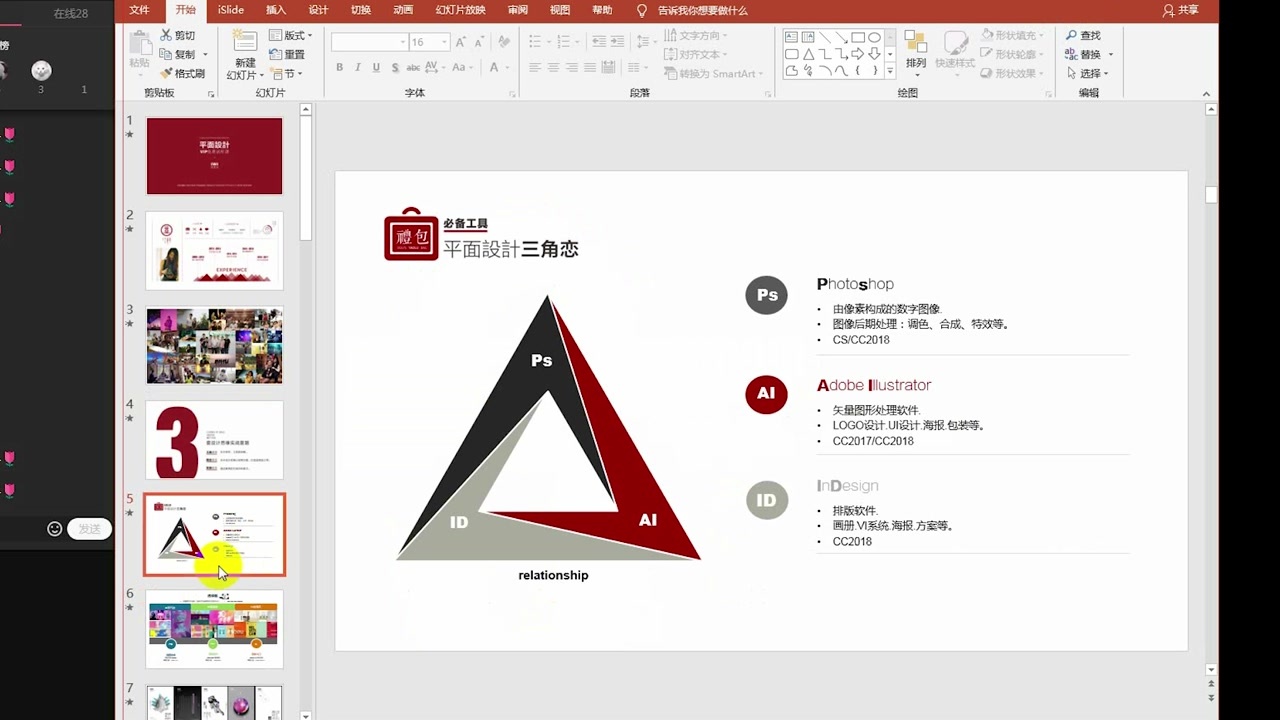Open the File (文件) tab
The image size is (1280, 720).
pos(139,10)
